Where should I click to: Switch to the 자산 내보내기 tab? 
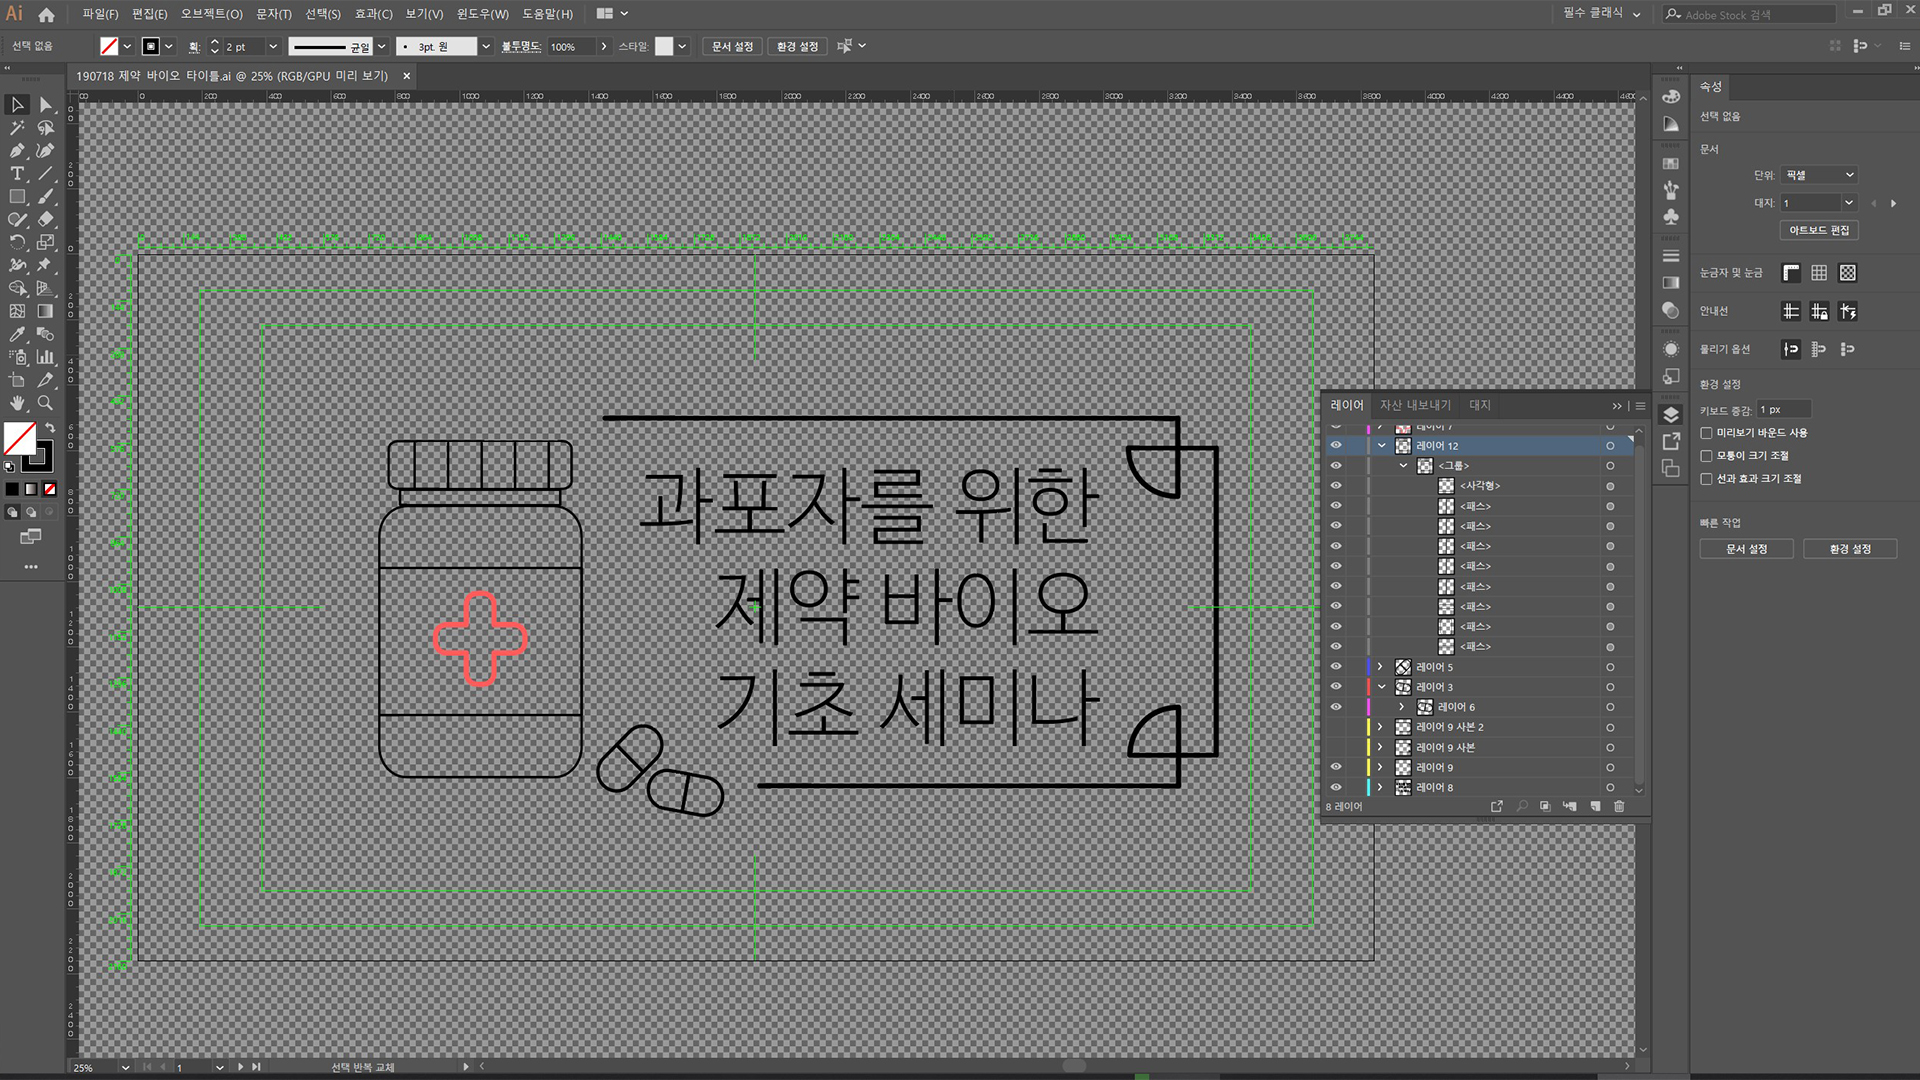pyautogui.click(x=1415, y=405)
